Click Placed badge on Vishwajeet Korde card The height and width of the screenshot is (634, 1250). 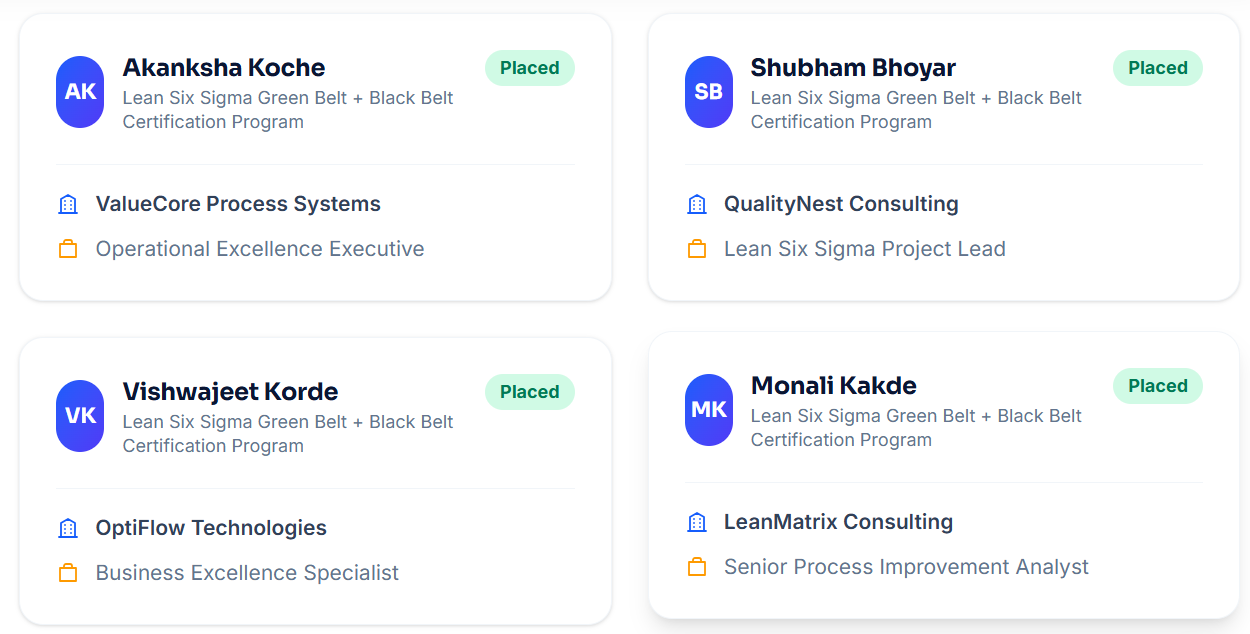point(530,392)
